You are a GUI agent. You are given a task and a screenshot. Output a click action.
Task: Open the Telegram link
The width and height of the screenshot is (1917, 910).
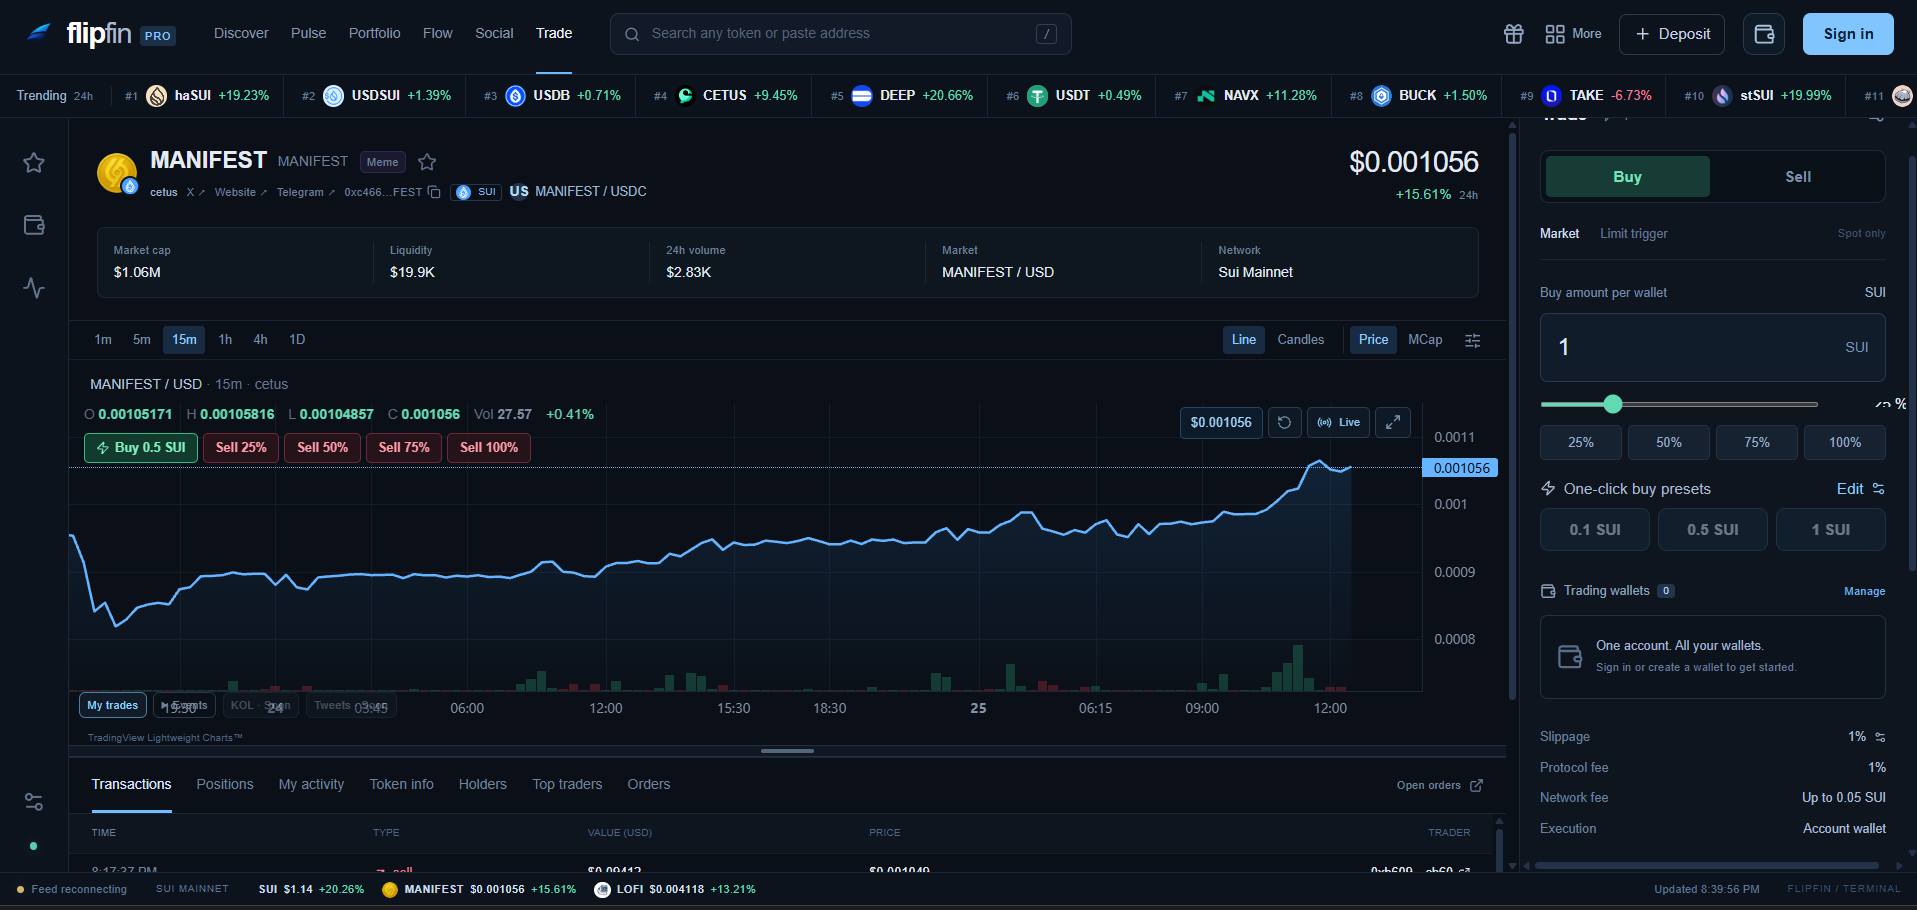[x=305, y=193]
